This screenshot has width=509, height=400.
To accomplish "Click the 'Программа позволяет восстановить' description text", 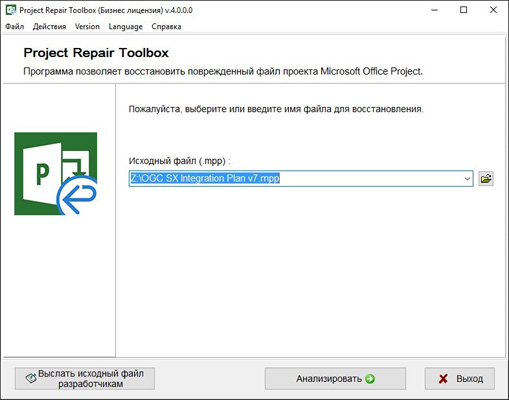I will click(x=223, y=71).
